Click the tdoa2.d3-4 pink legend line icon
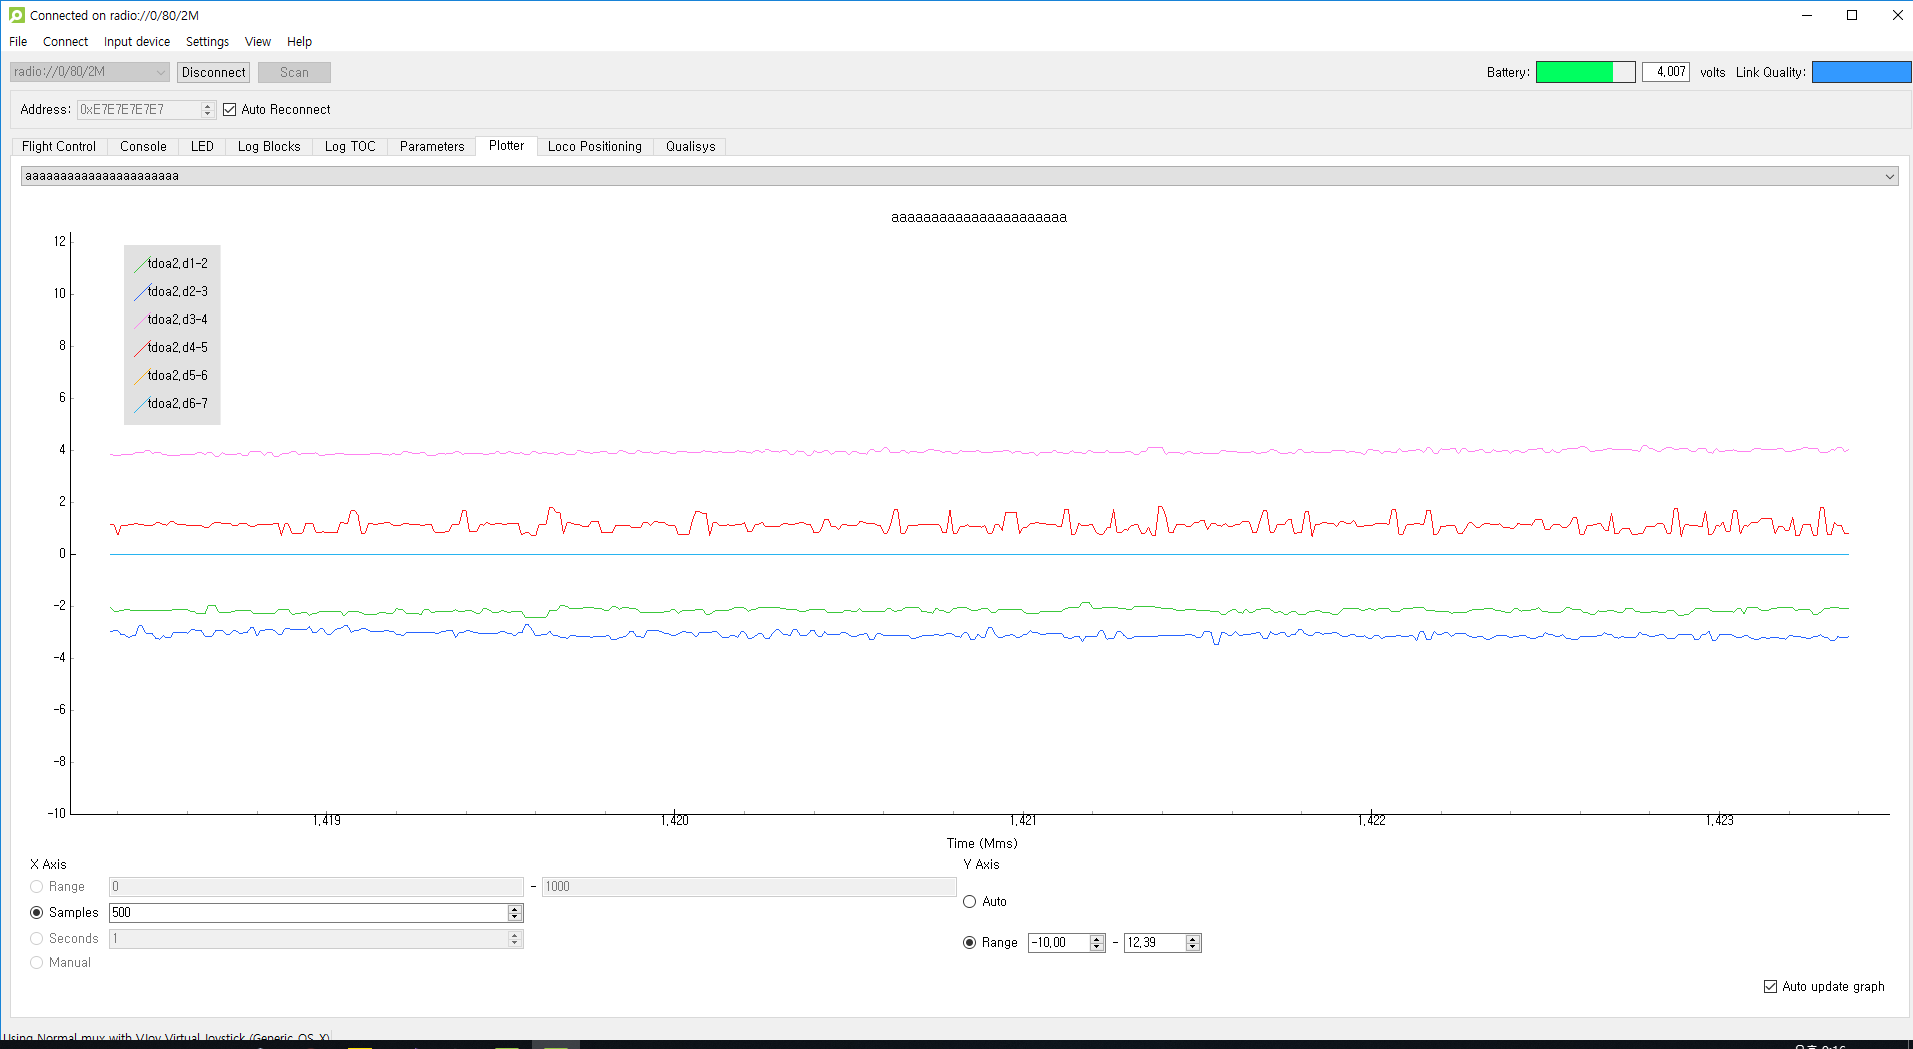Image resolution: width=1913 pixels, height=1049 pixels. [141, 321]
